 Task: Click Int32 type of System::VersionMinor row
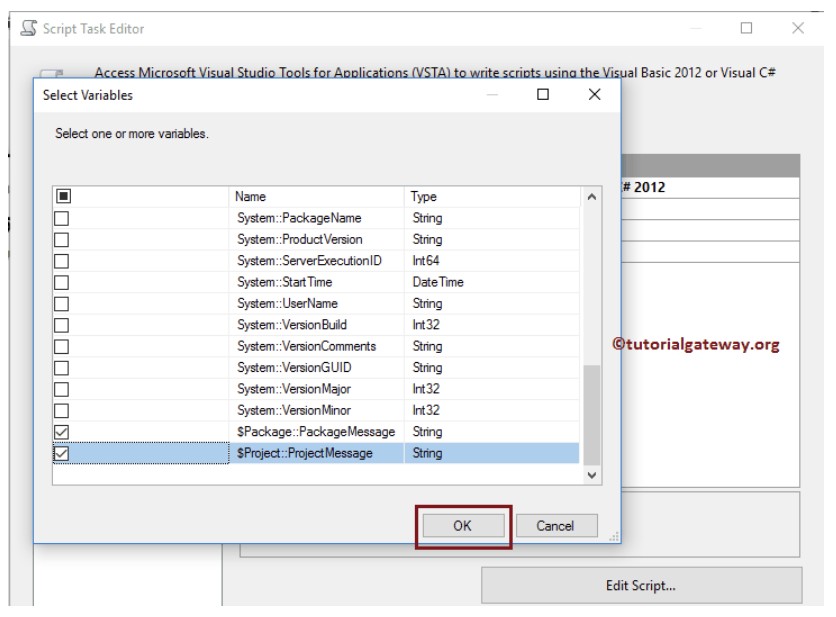point(492,410)
